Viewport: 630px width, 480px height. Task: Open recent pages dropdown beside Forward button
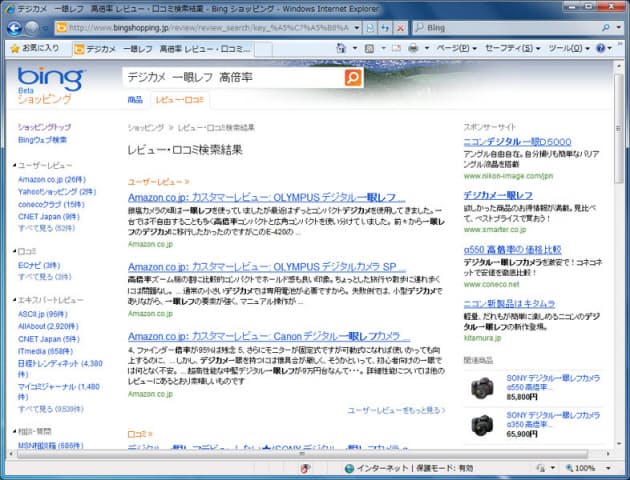[45, 28]
